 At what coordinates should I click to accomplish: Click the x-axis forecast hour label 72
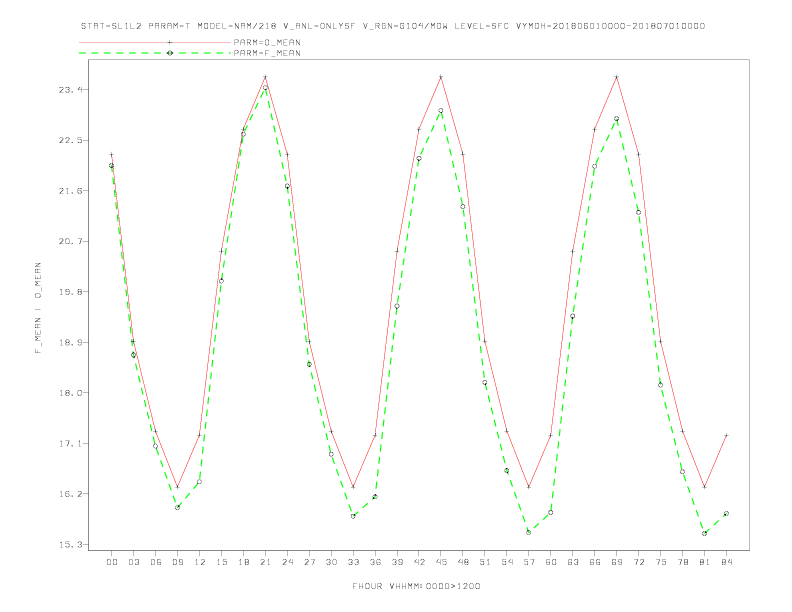(x=638, y=562)
